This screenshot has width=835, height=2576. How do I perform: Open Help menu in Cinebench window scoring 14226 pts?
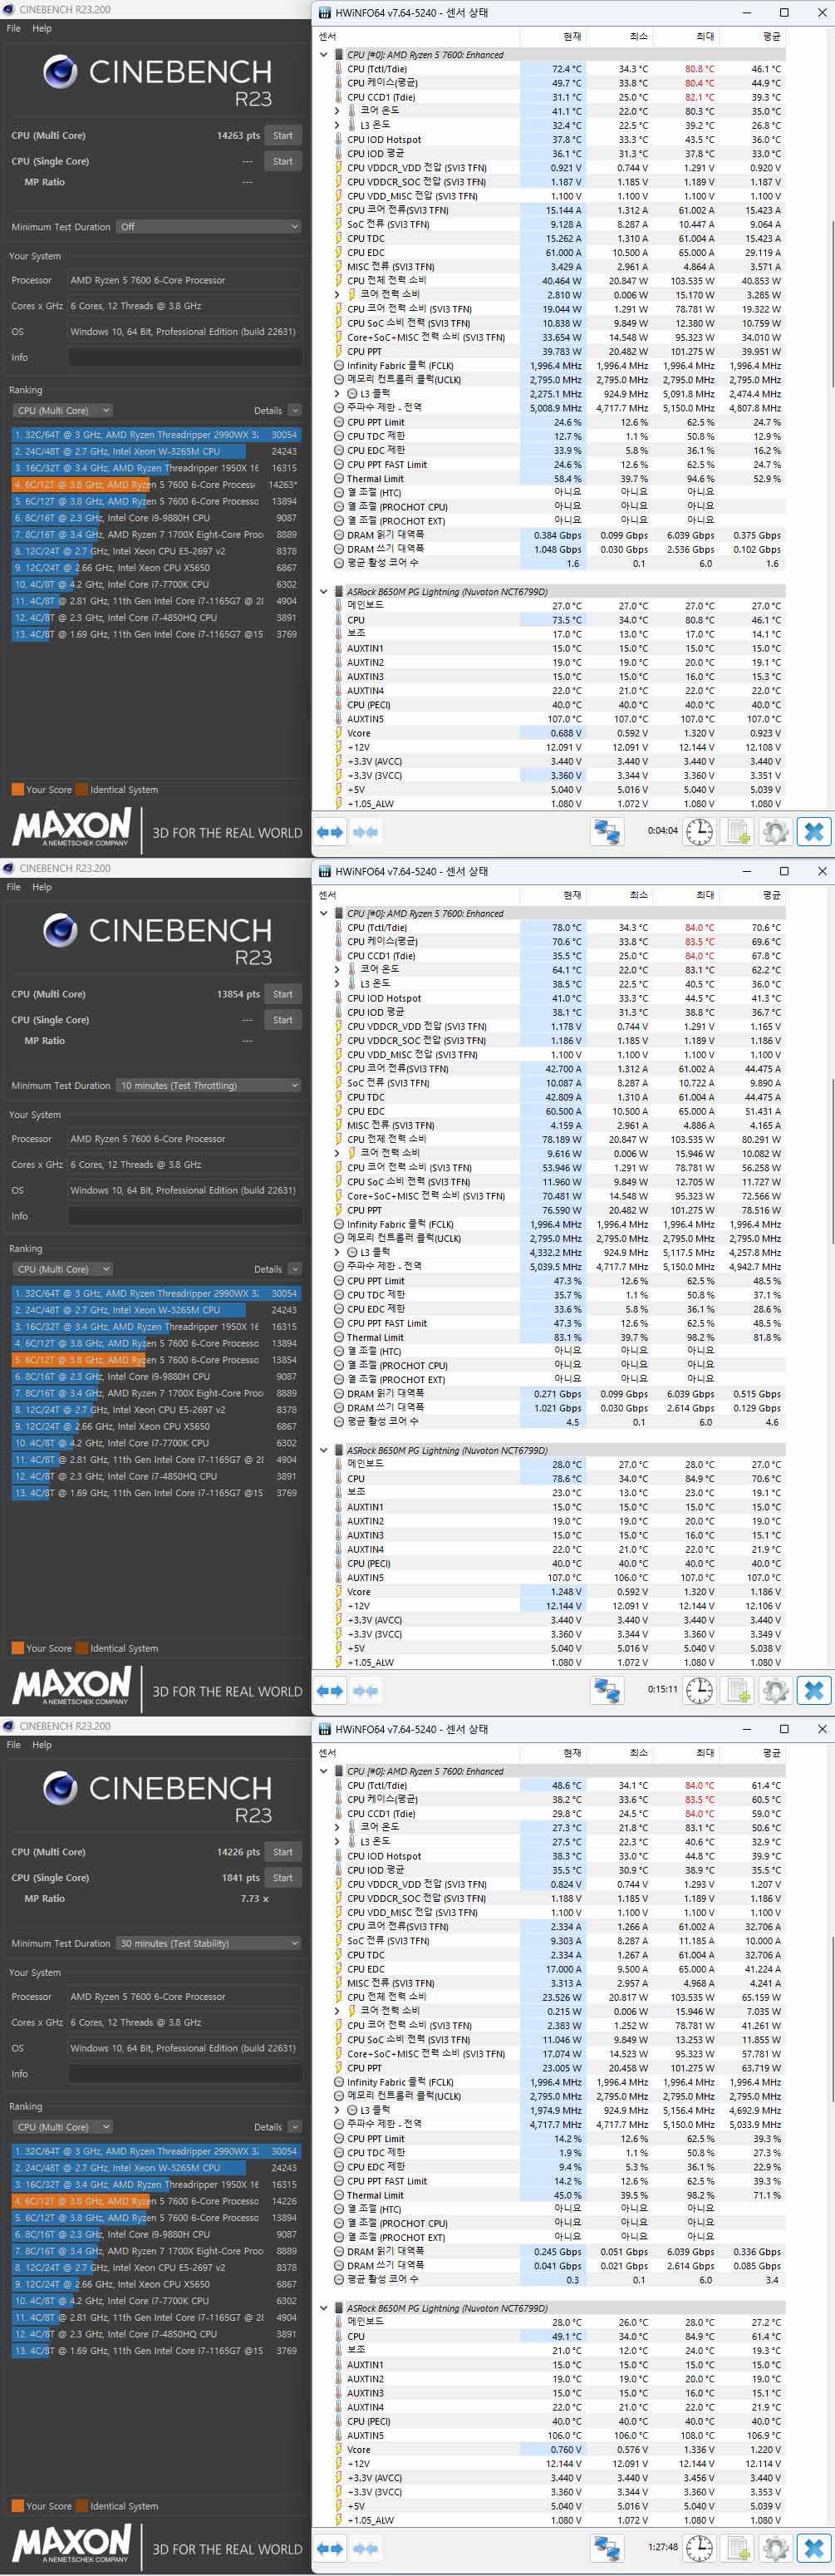tap(42, 1744)
